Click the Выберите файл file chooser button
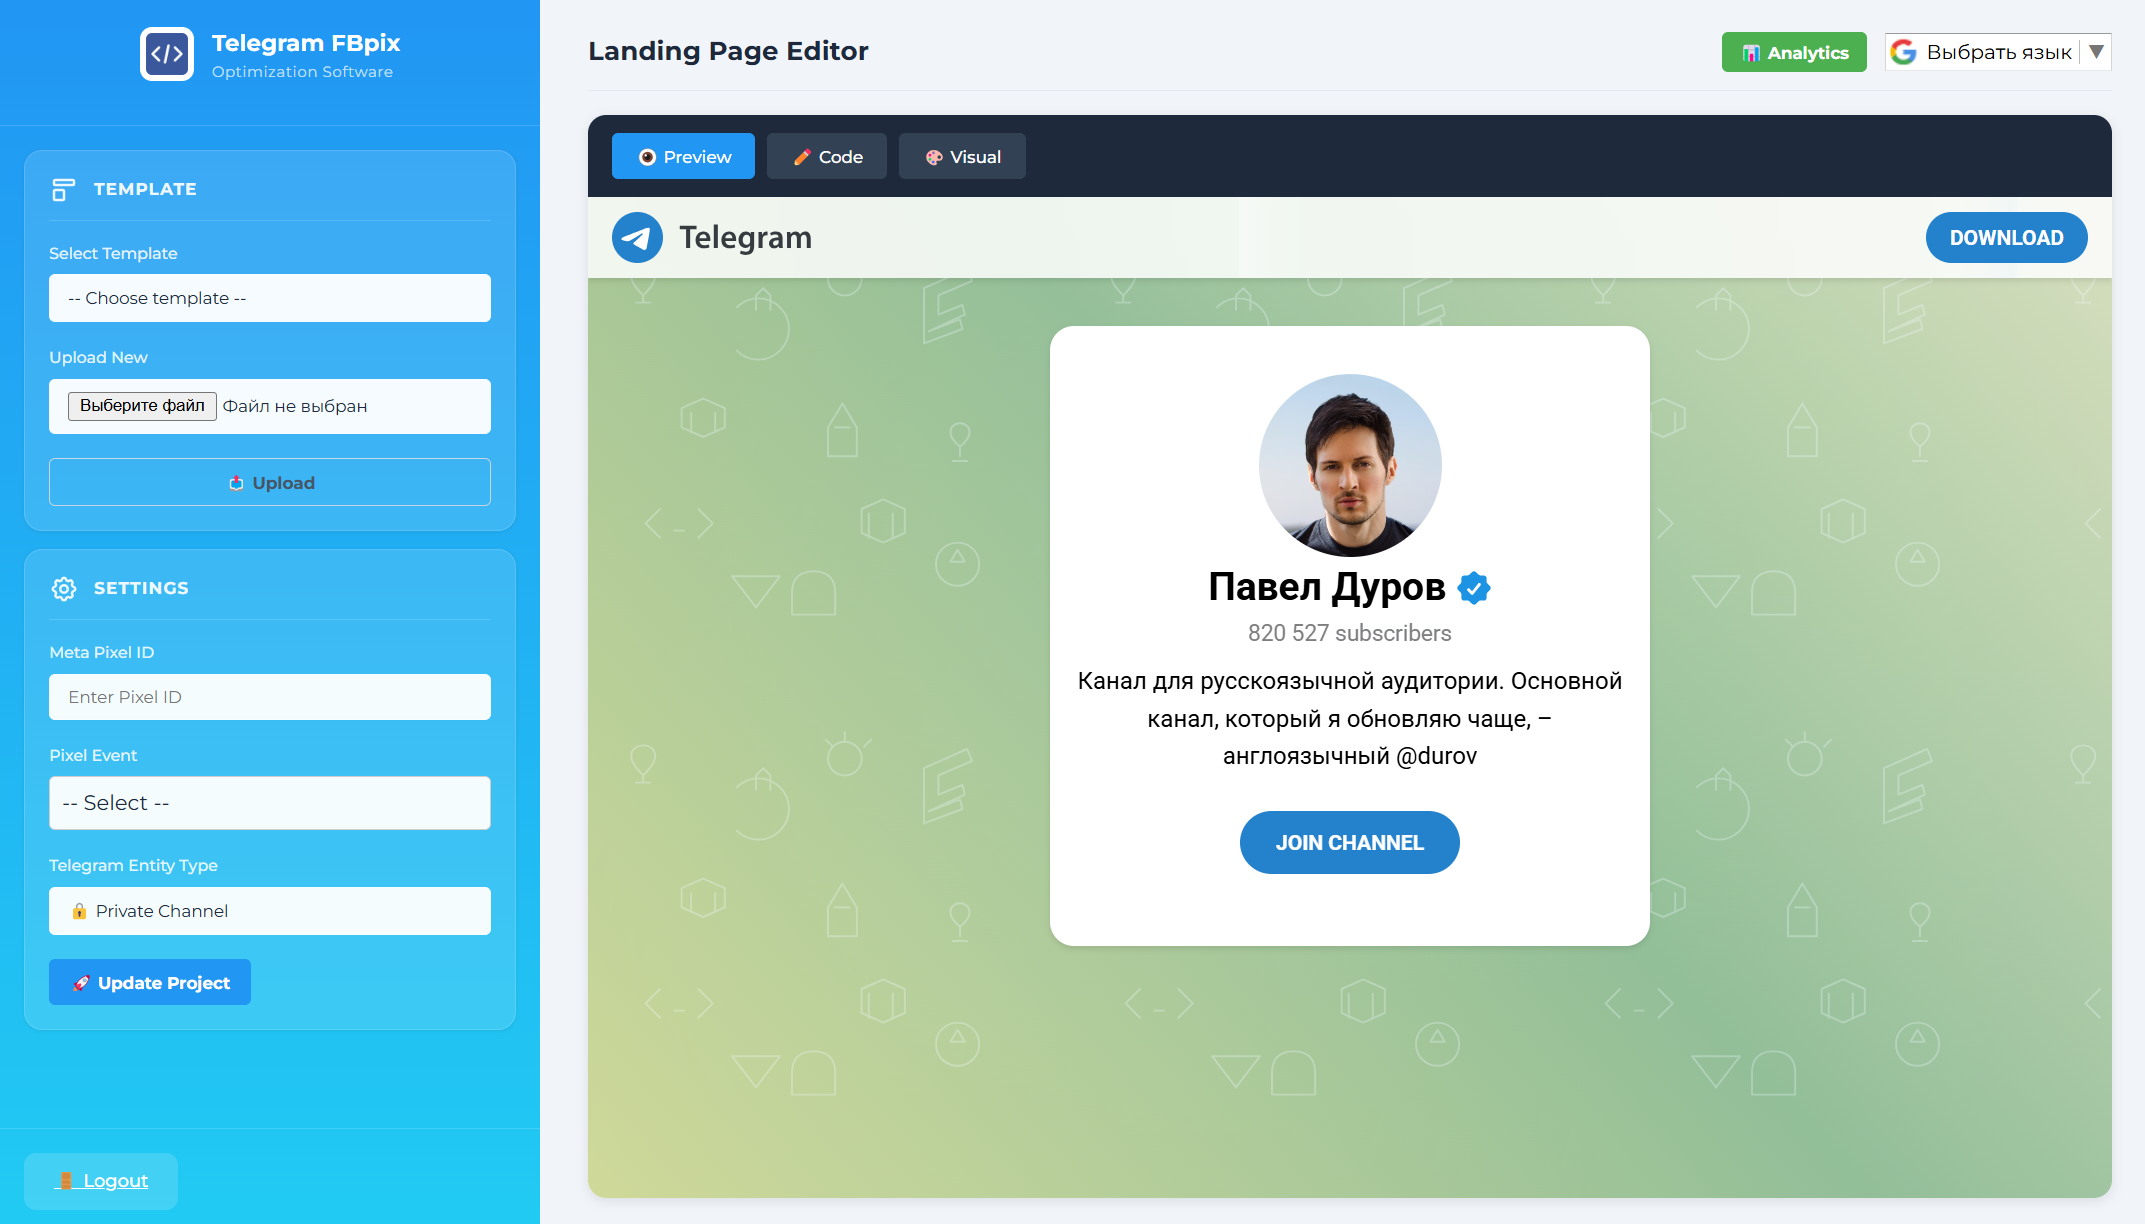This screenshot has width=2145, height=1224. pos(142,406)
